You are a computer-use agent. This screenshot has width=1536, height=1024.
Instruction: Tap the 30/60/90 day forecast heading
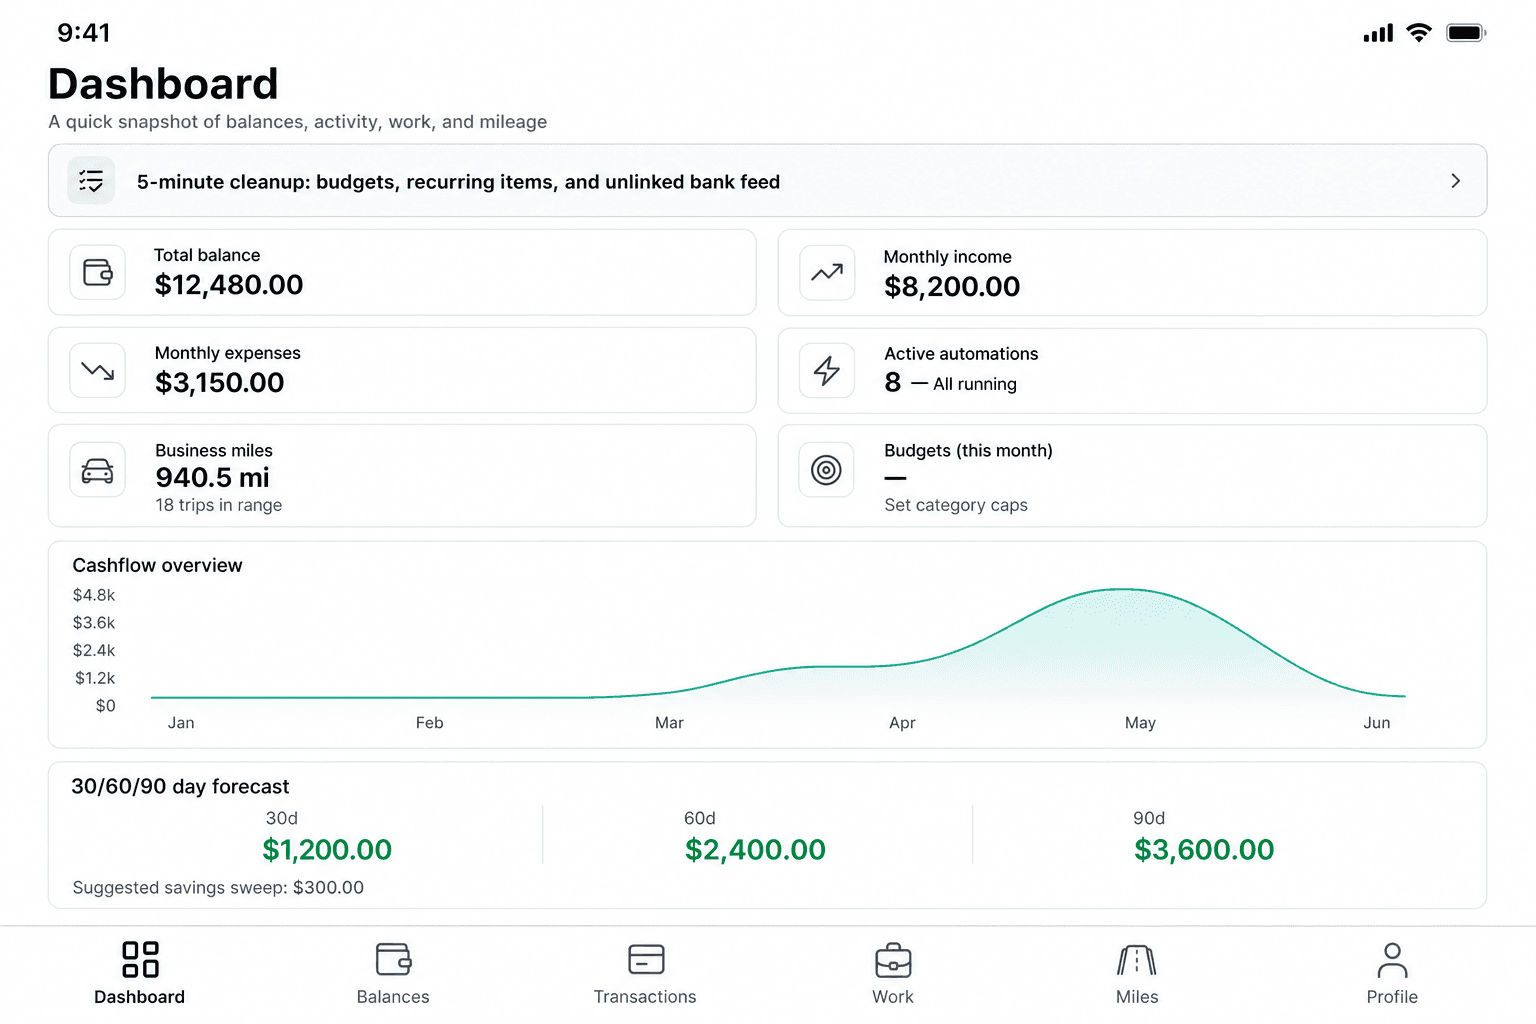[180, 787]
